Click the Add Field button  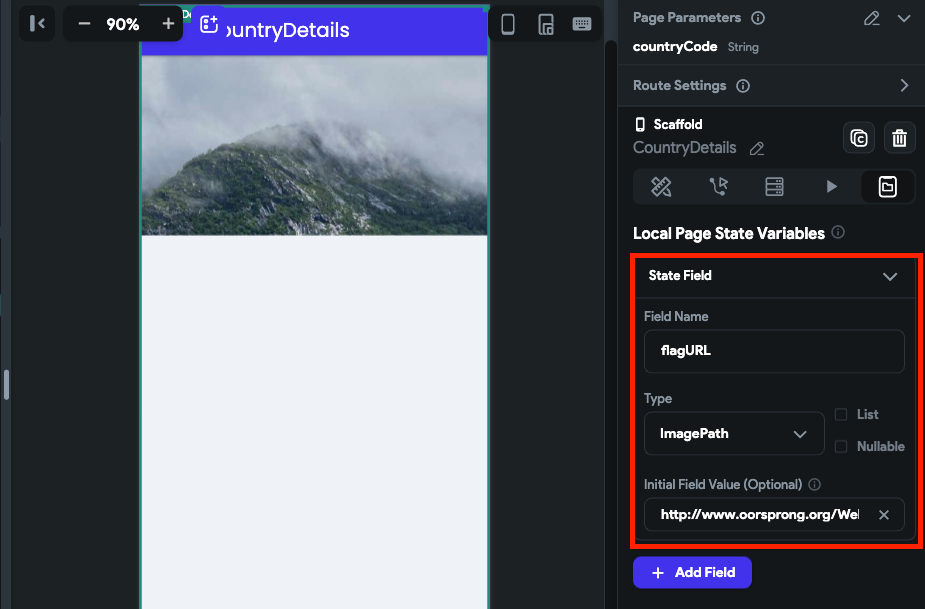tap(692, 572)
